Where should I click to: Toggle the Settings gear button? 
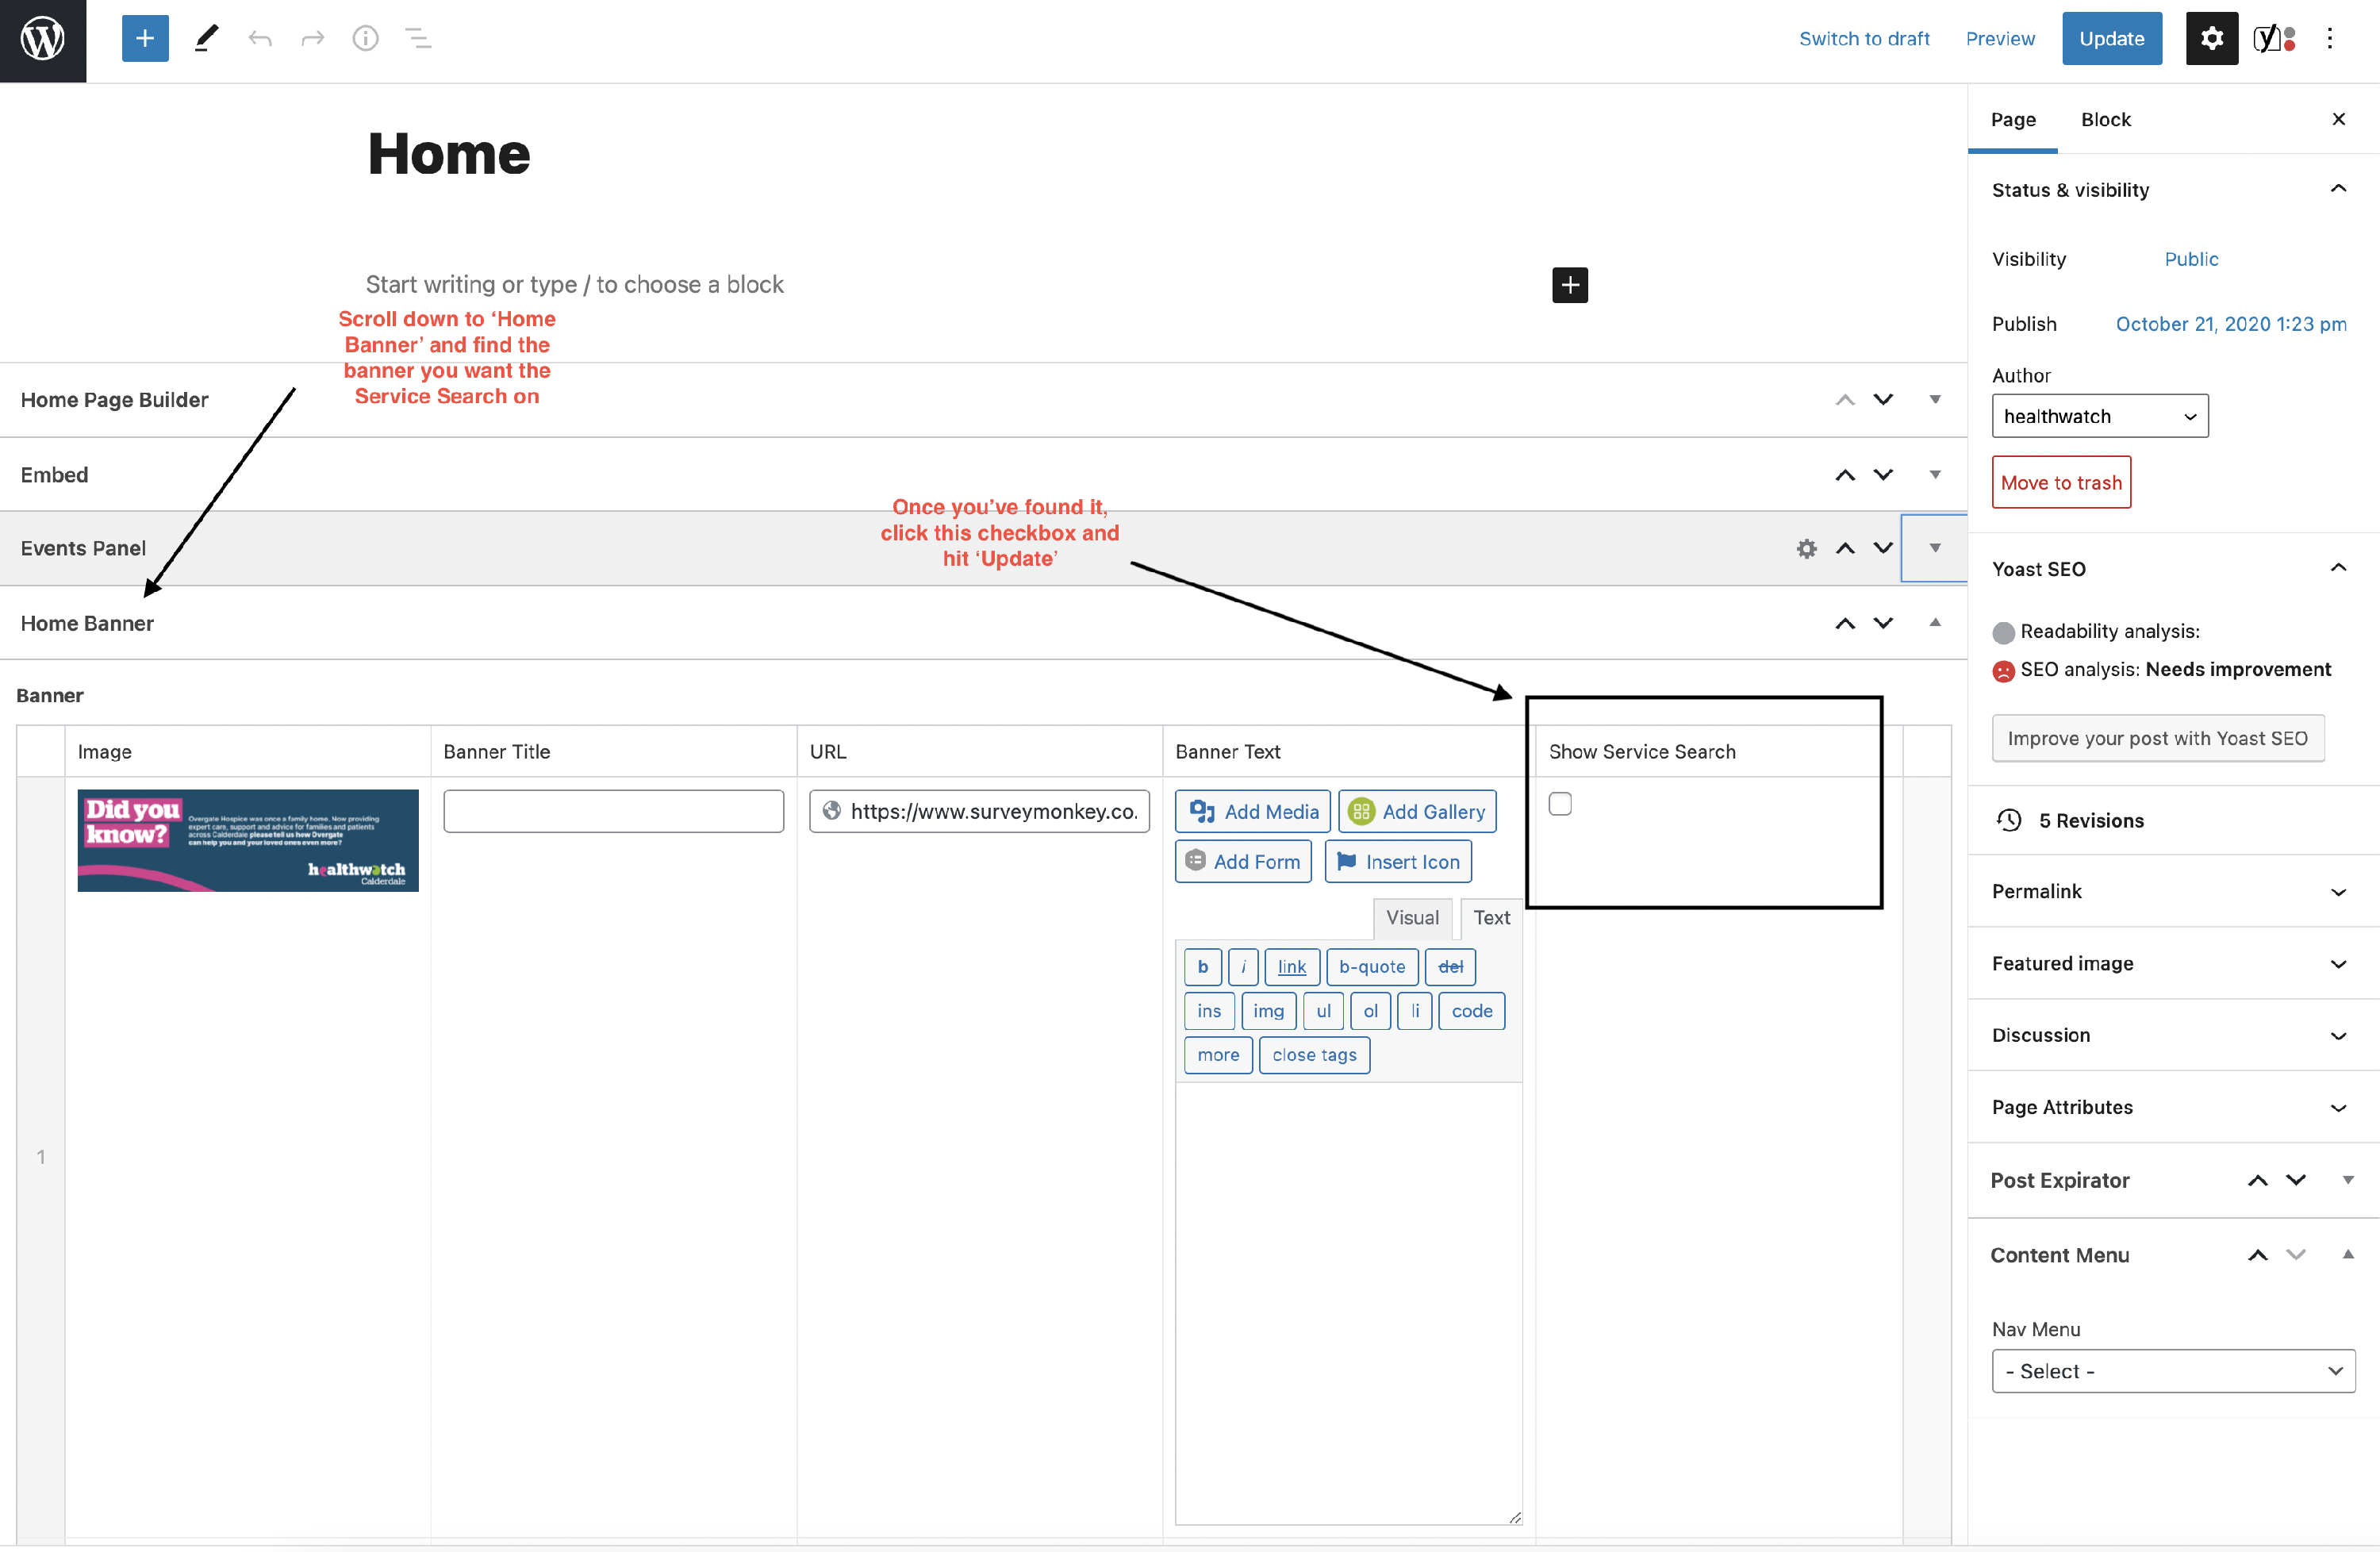point(2211,39)
